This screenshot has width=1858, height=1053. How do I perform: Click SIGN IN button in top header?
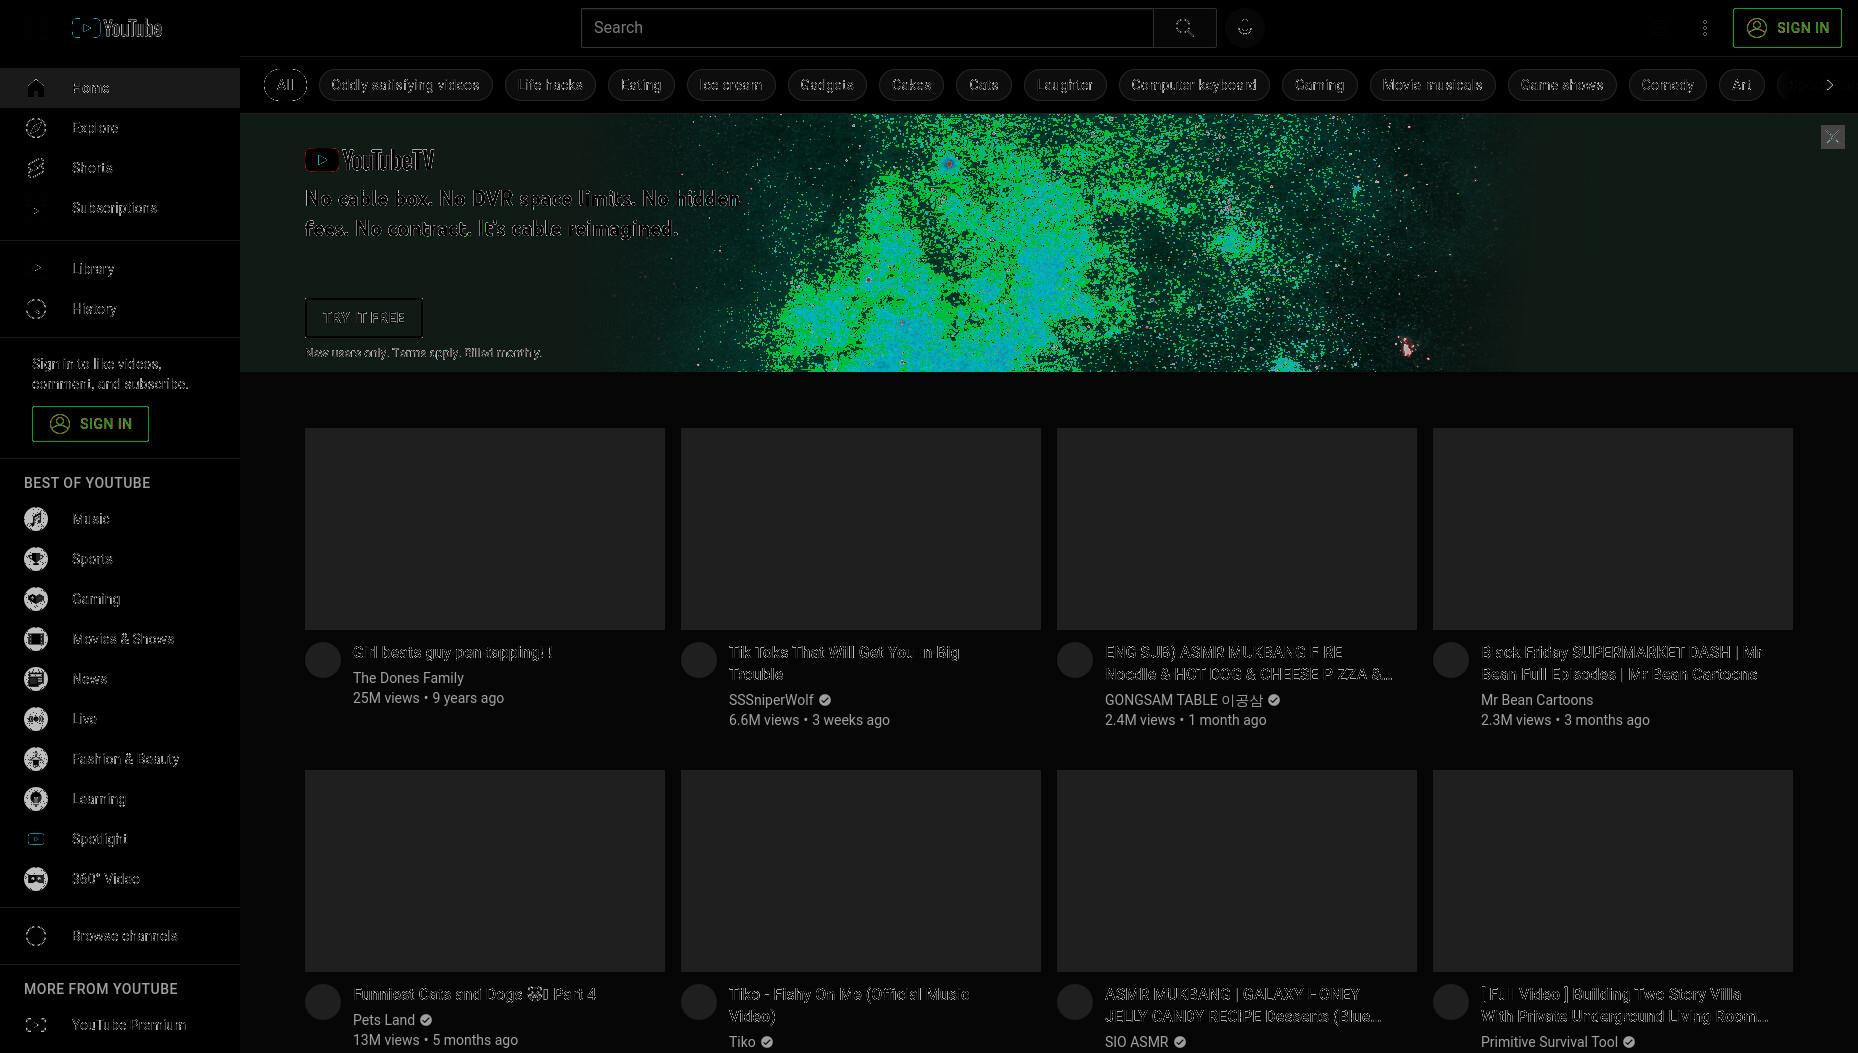pyautogui.click(x=1787, y=28)
